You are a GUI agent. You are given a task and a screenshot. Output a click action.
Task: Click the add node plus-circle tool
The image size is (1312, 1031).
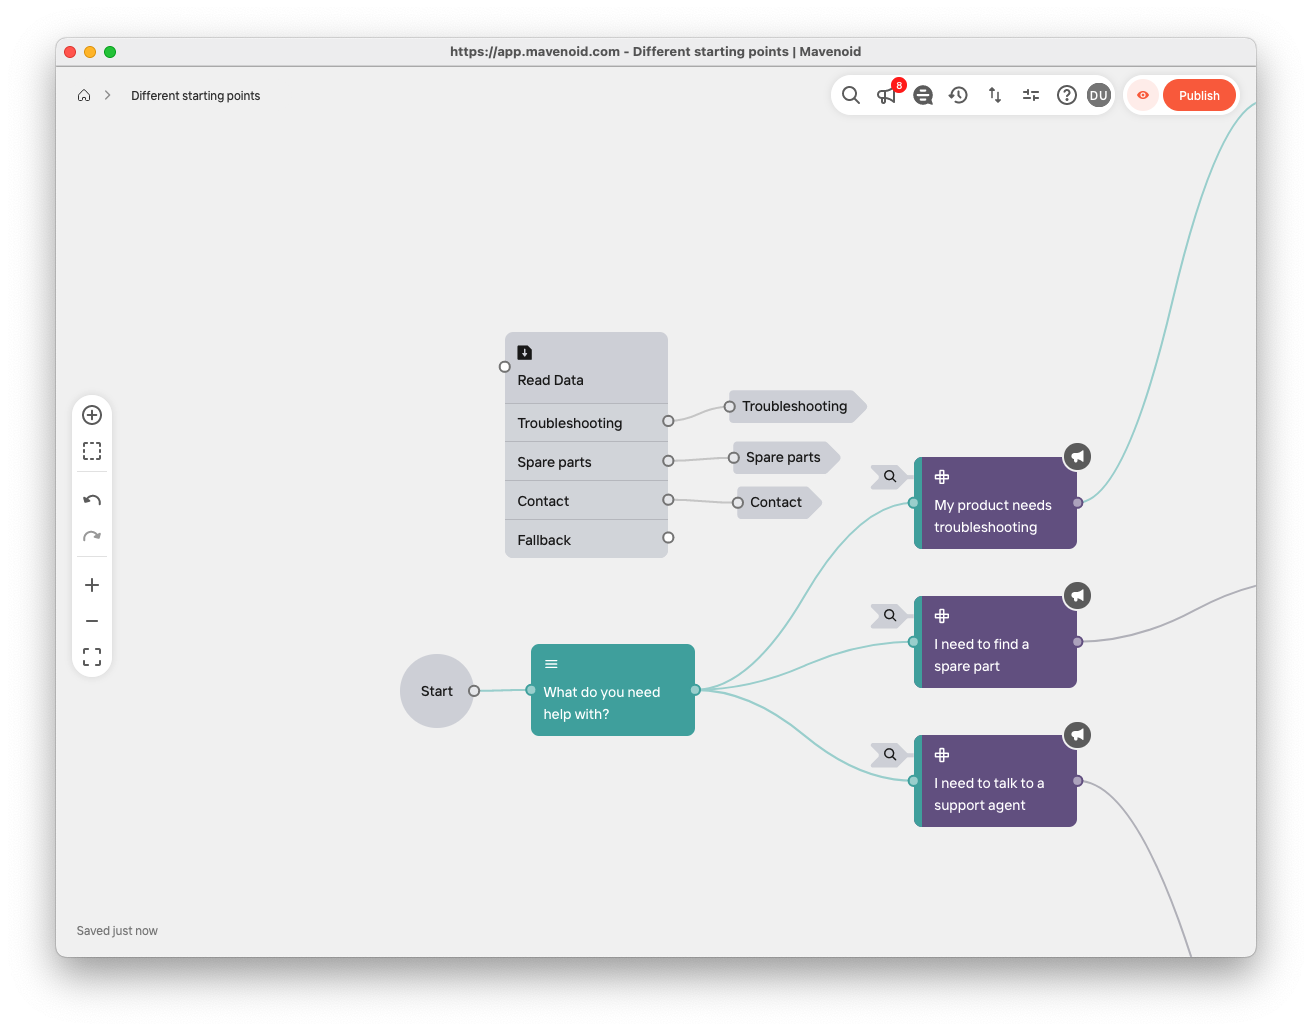[x=92, y=415]
